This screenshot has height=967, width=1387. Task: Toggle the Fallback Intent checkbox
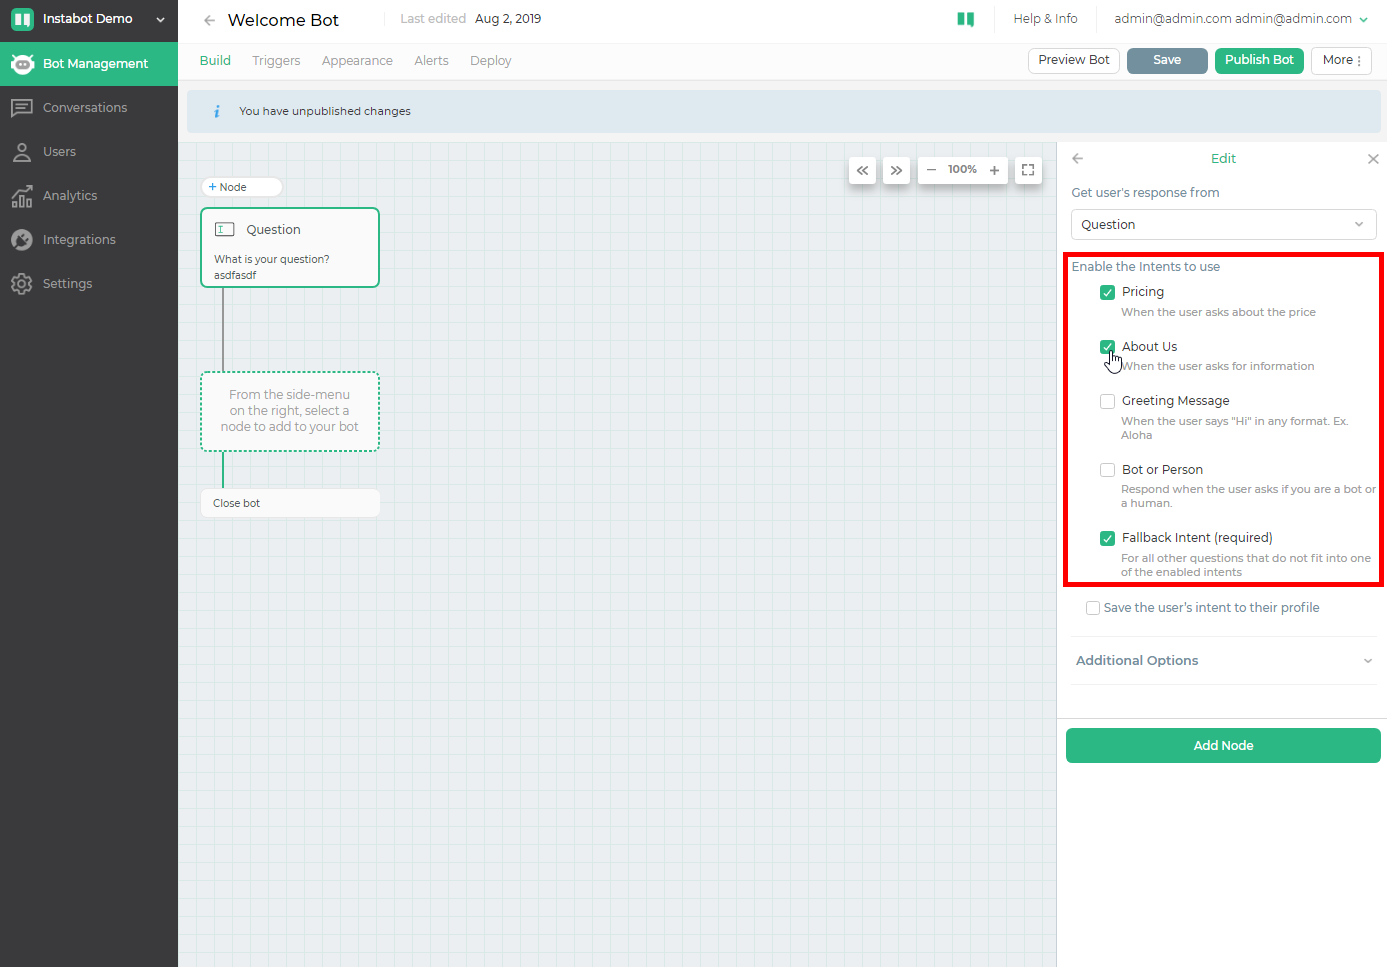(1107, 538)
